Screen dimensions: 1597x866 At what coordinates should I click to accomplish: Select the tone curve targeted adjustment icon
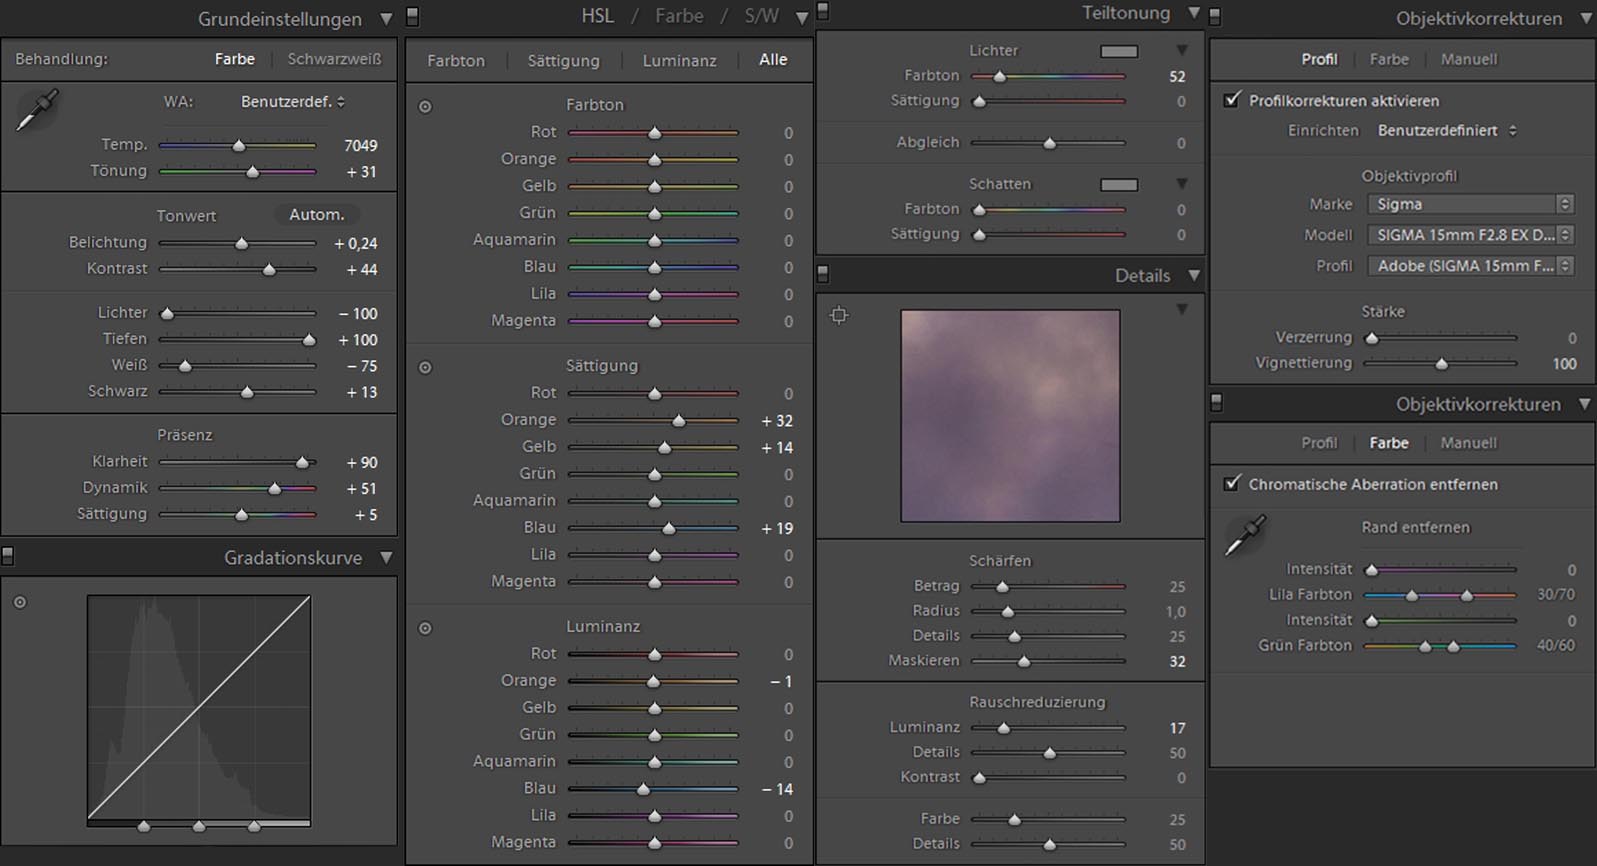(x=20, y=602)
